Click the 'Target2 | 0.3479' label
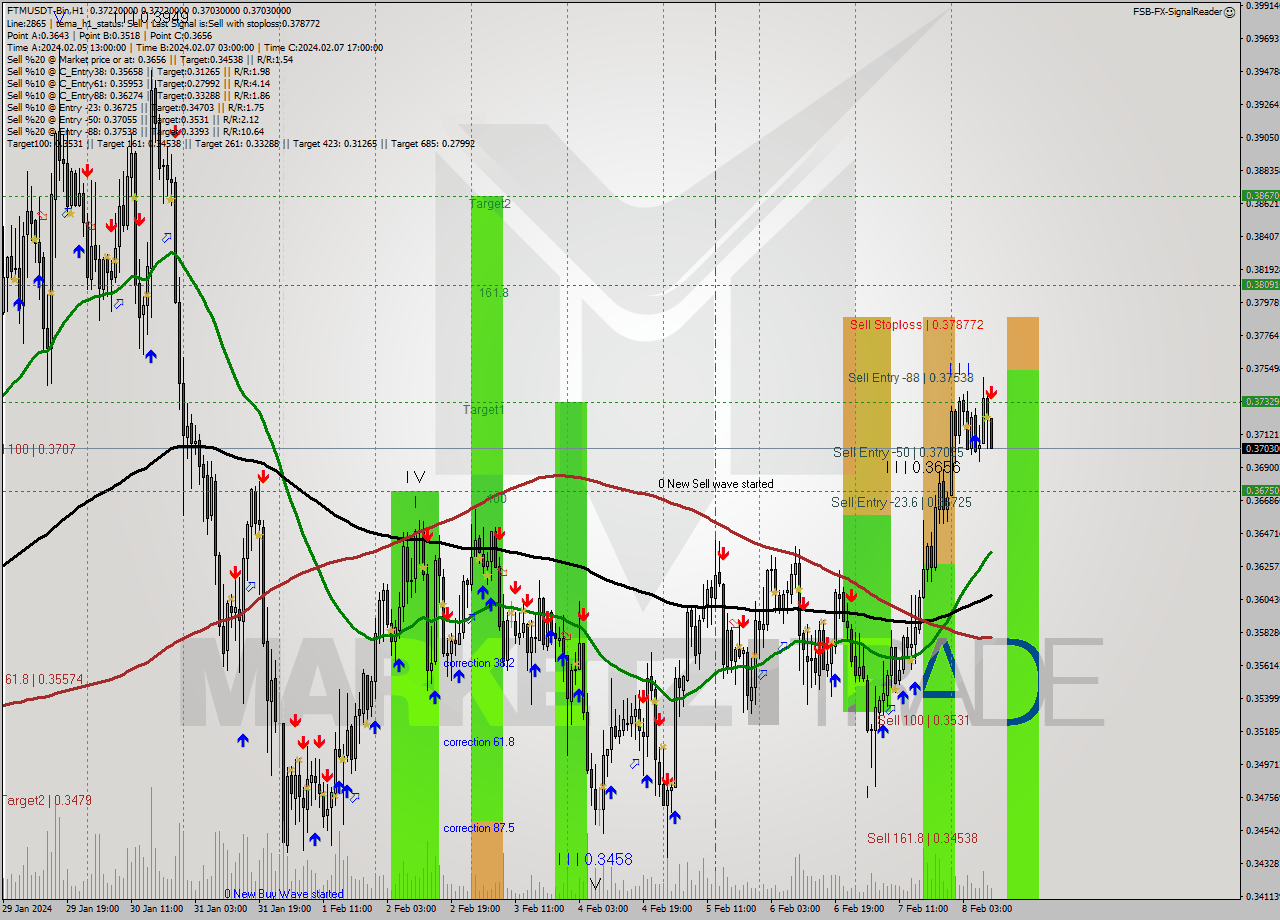Image resolution: width=1280 pixels, height=920 pixels. point(46,801)
